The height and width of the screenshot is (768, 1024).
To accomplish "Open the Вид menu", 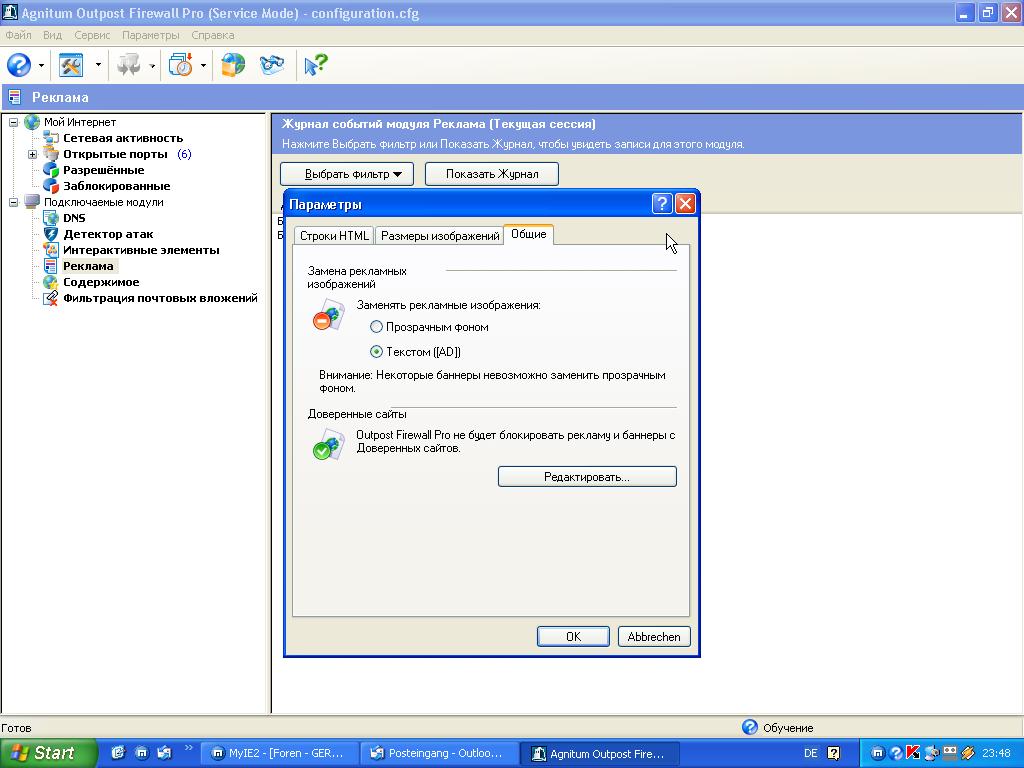I will tap(52, 35).
